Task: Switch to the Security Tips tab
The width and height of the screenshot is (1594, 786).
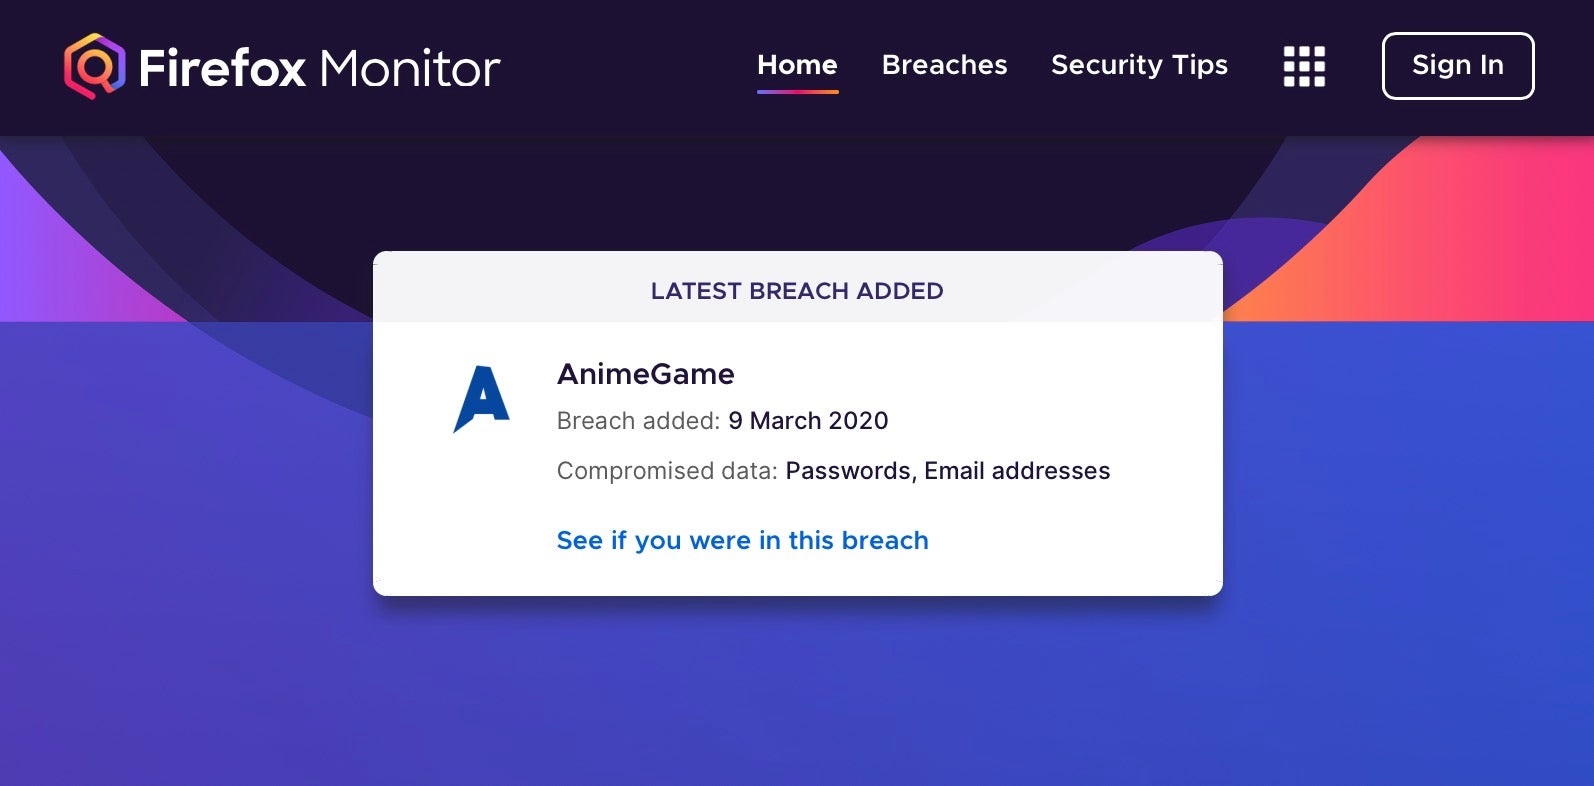Action: [x=1139, y=65]
